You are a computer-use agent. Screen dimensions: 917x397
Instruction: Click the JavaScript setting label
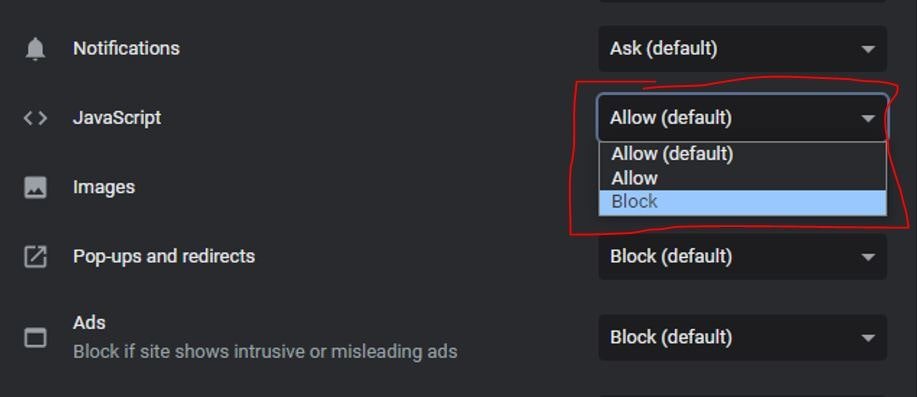pos(117,118)
